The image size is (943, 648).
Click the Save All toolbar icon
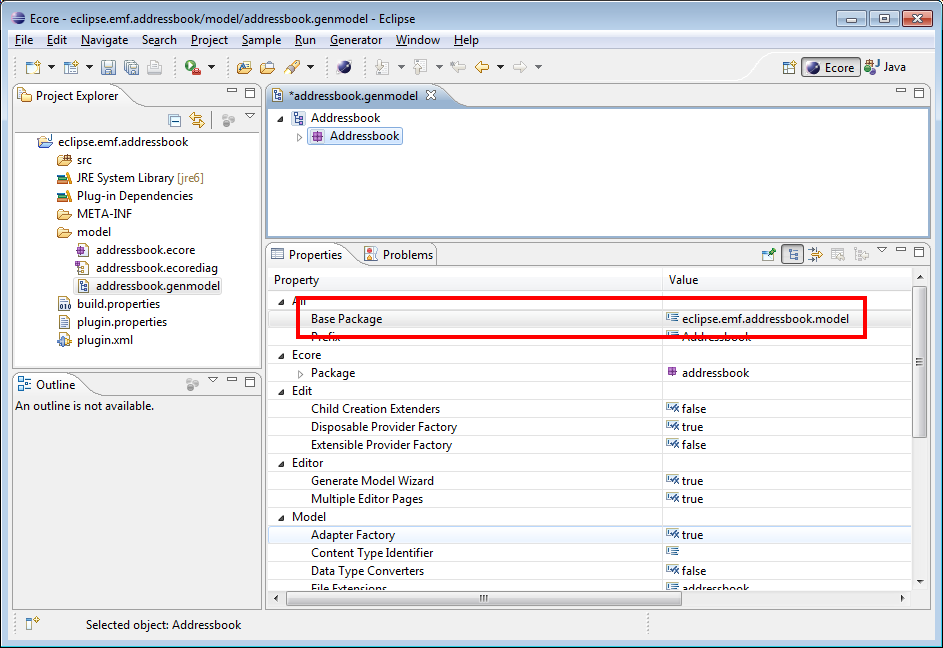(131, 67)
